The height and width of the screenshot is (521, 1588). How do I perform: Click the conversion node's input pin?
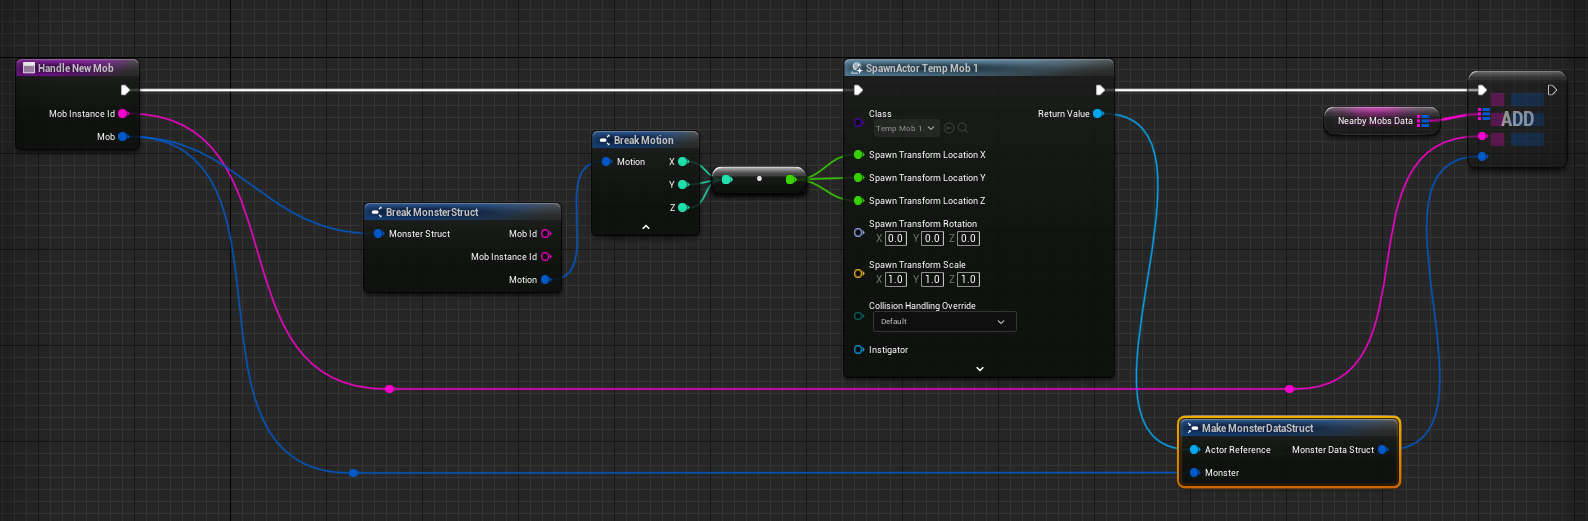727,180
